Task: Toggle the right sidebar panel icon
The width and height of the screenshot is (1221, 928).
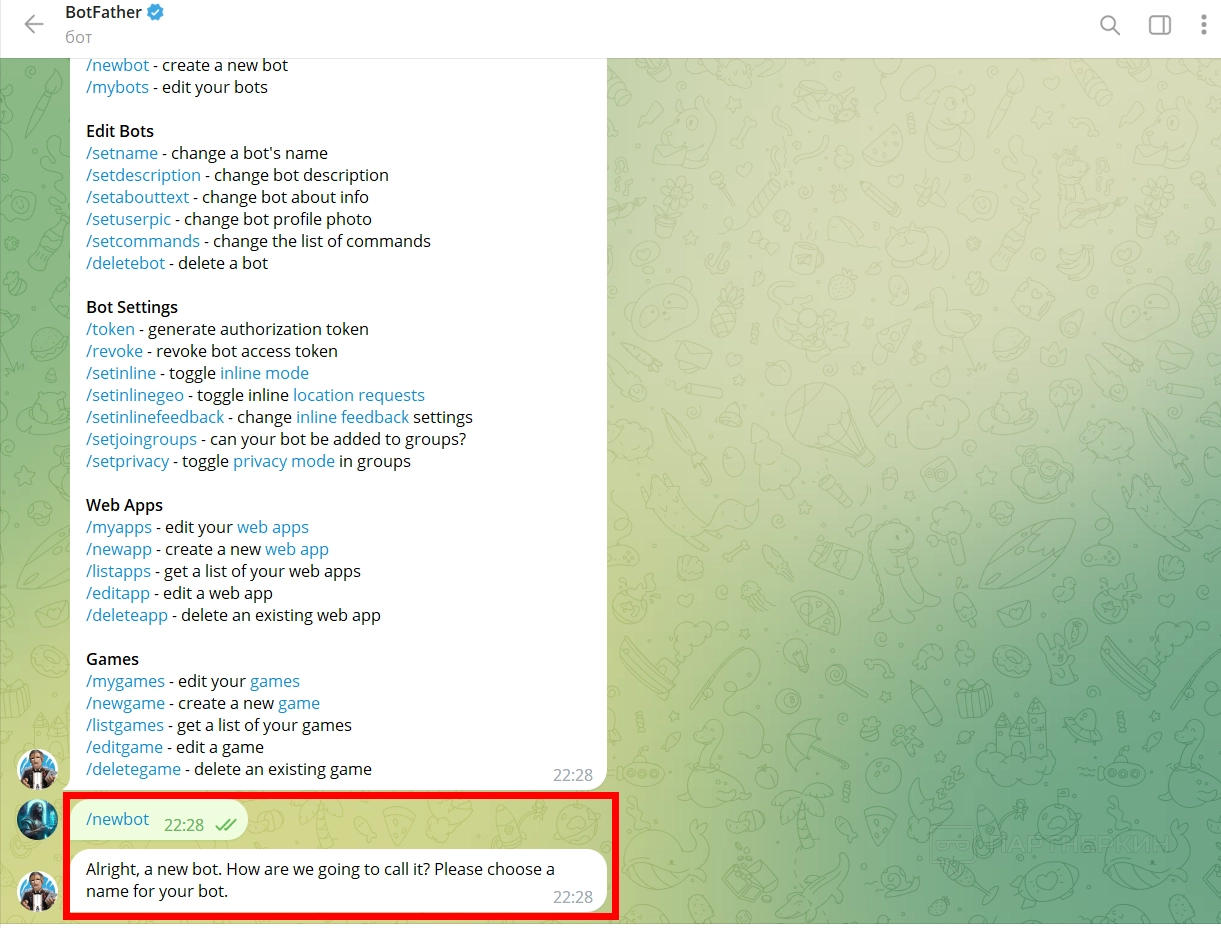Action: (1160, 25)
